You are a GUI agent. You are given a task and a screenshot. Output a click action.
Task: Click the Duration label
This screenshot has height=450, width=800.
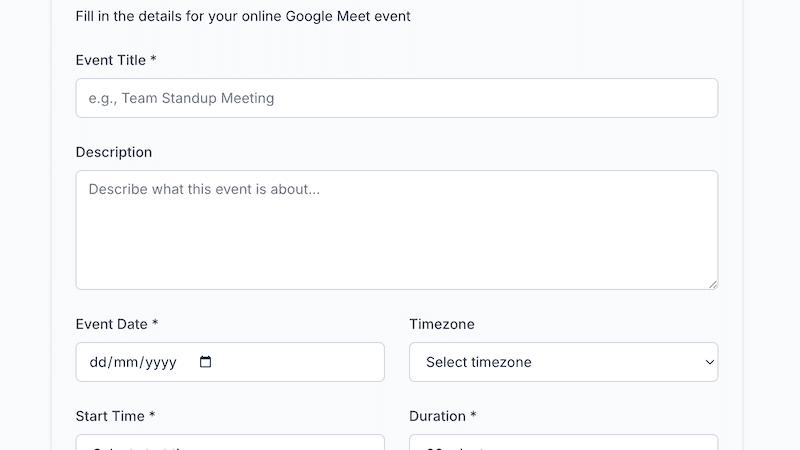click(x=437, y=416)
